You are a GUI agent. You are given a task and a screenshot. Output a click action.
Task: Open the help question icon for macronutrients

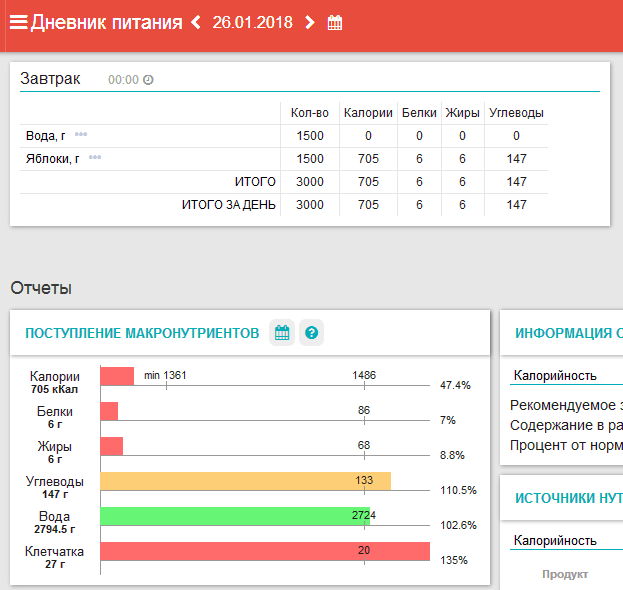pyautogui.click(x=311, y=333)
